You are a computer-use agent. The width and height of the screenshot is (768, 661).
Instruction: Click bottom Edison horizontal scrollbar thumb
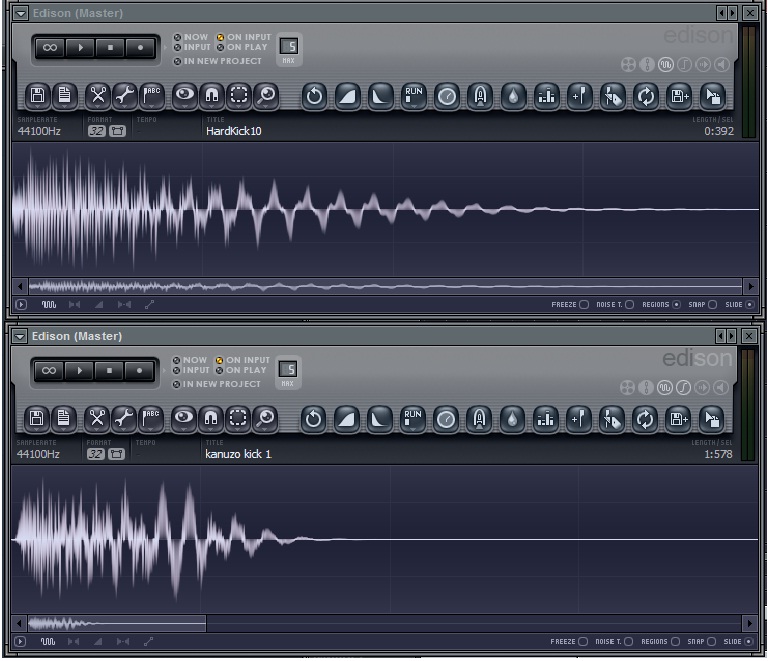point(117,624)
